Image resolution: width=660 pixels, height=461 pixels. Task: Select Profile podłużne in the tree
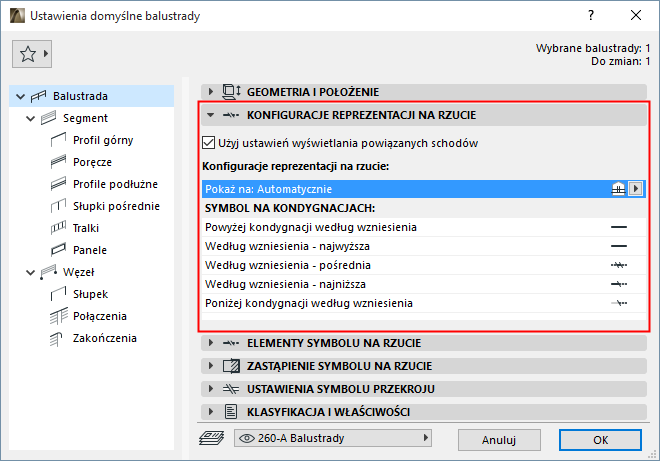(115, 184)
